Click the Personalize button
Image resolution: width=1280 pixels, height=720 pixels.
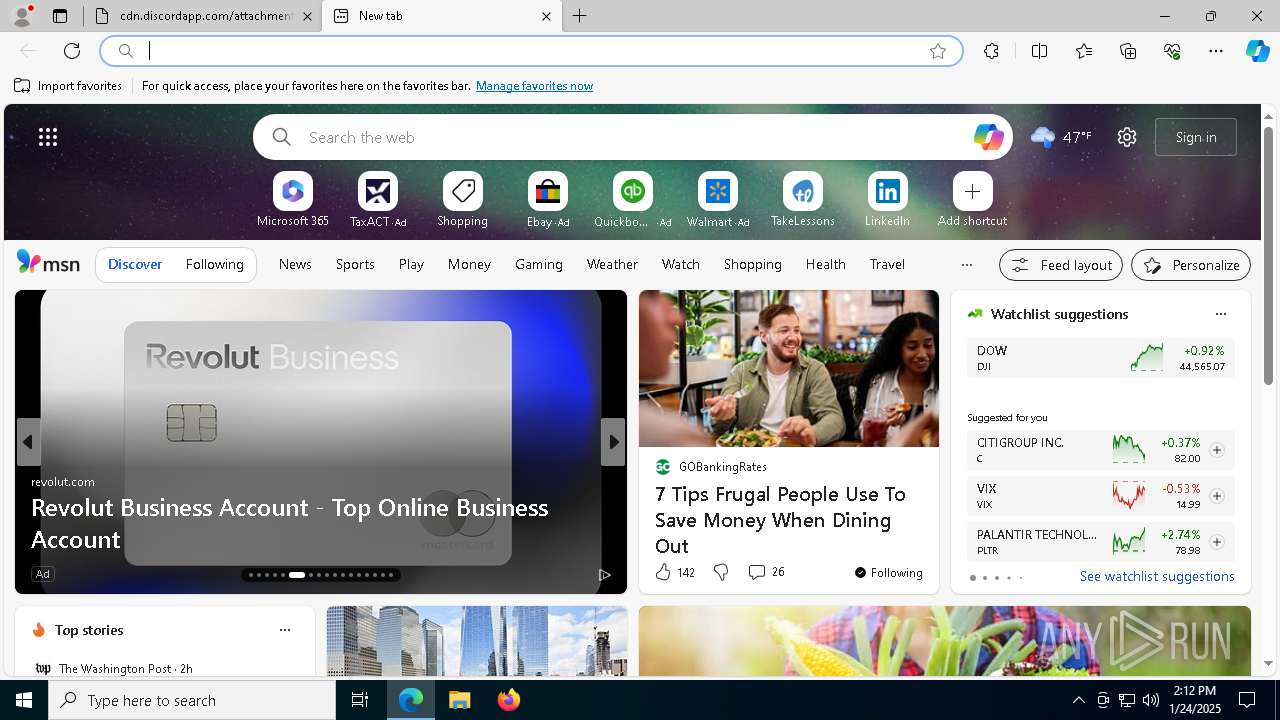(1191, 265)
